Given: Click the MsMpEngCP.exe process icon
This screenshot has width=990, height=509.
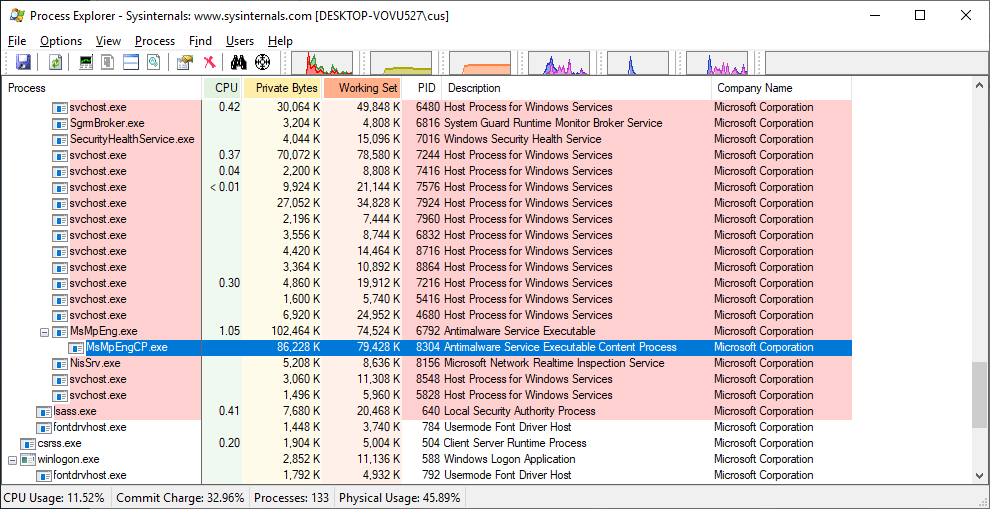Looking at the screenshot, I should click(76, 347).
